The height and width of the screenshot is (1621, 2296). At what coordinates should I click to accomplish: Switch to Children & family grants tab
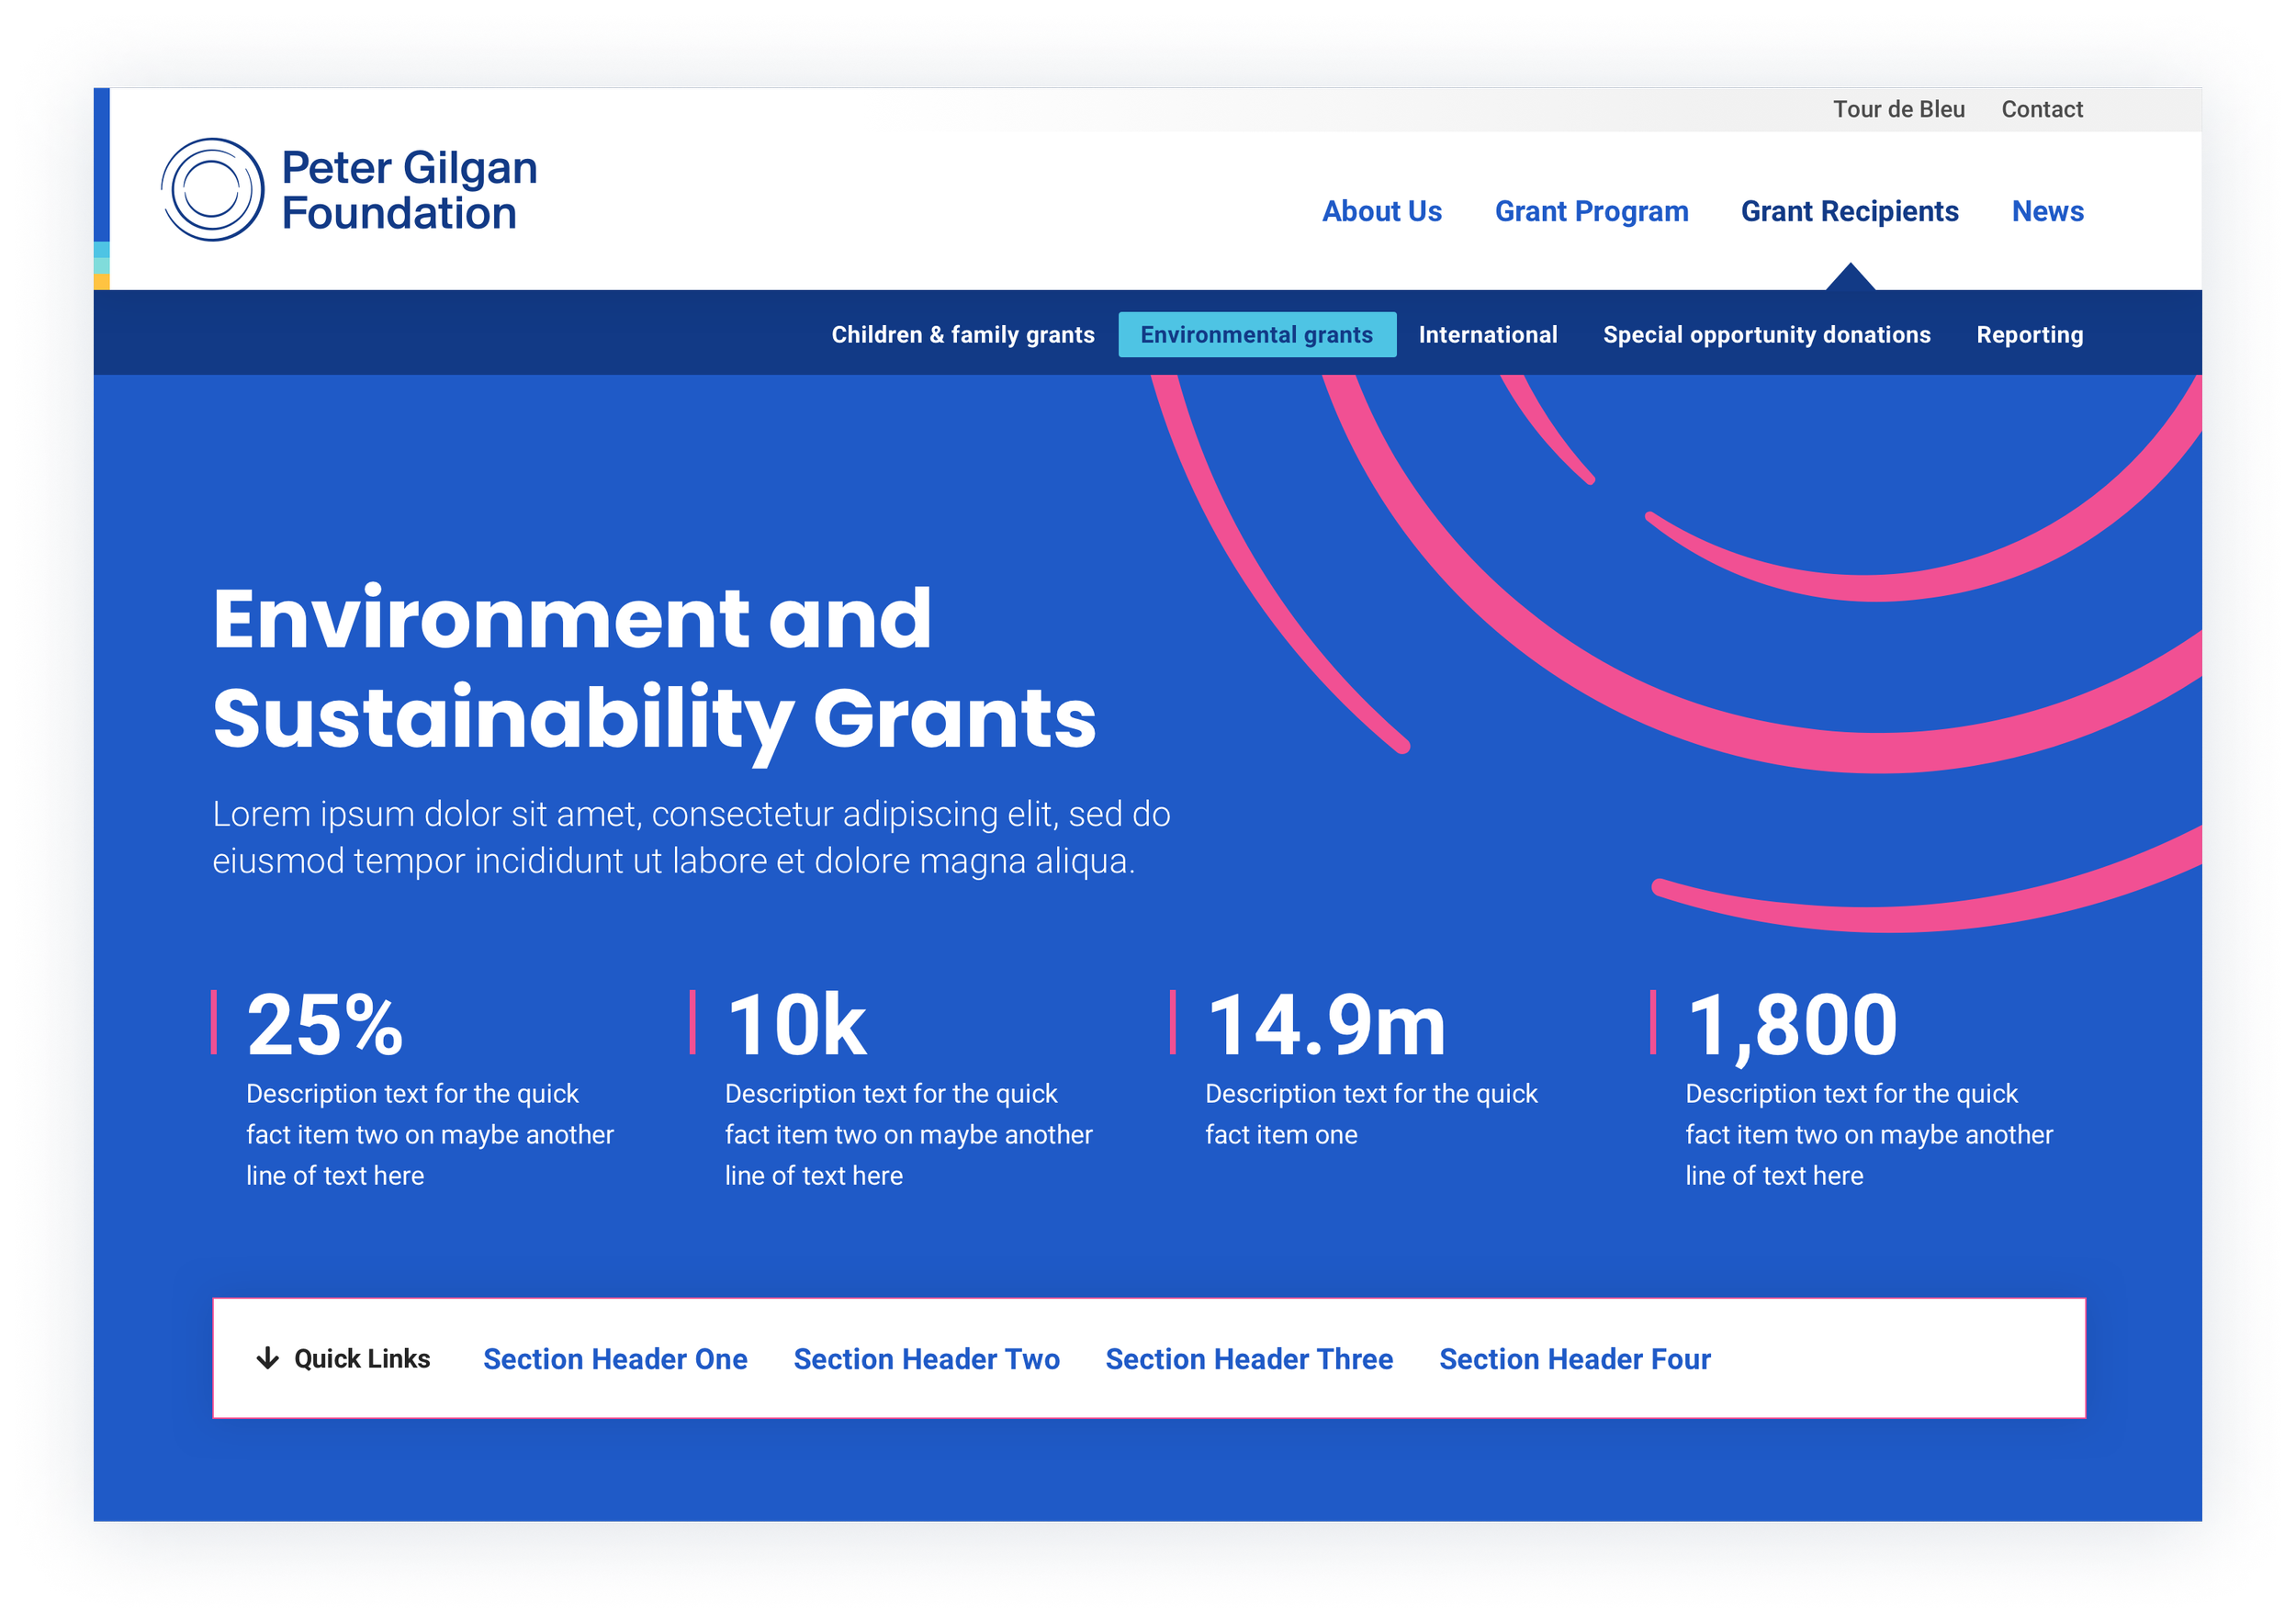(x=962, y=334)
